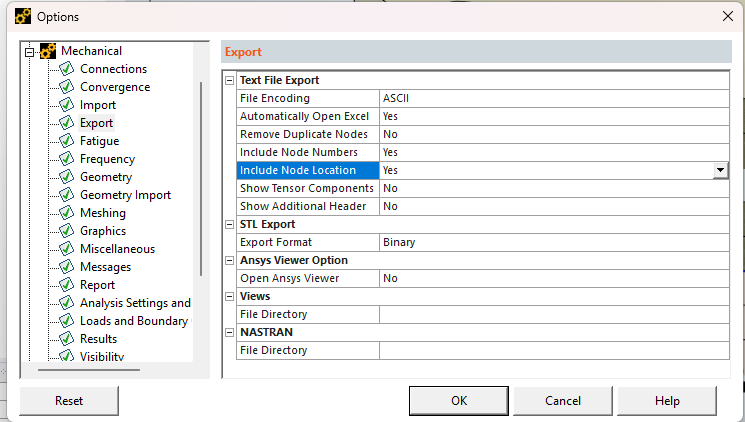The height and width of the screenshot is (422, 745).
Task: Click the checkmark icon beside Connections
Action: [67, 69]
